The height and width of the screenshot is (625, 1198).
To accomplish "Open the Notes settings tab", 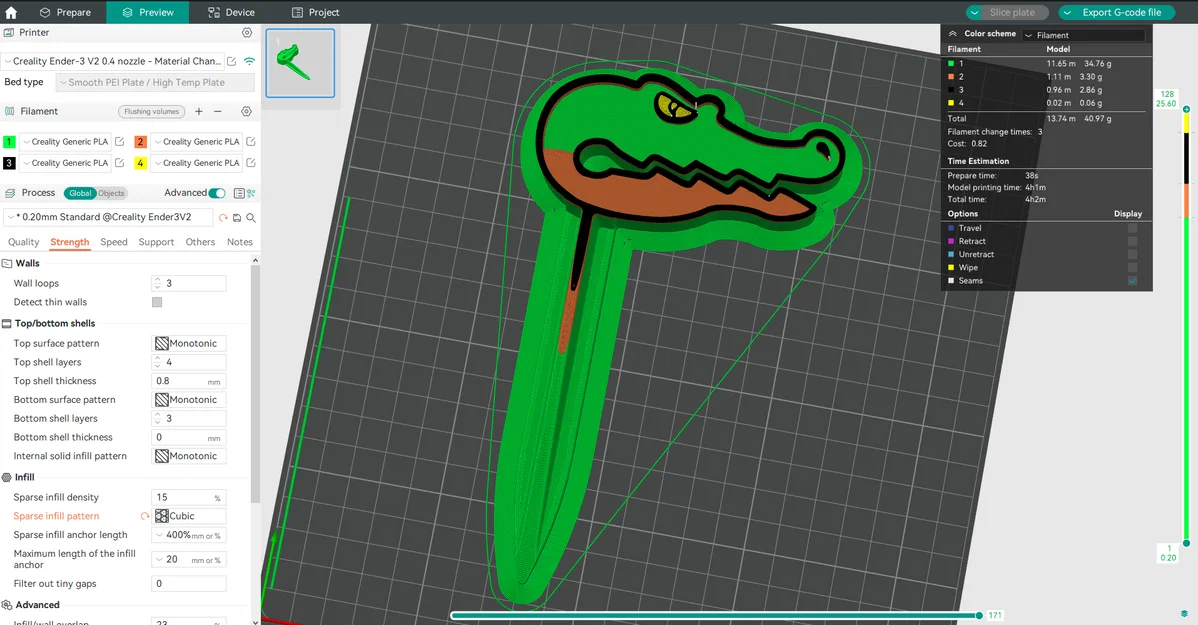I will click(x=240, y=242).
